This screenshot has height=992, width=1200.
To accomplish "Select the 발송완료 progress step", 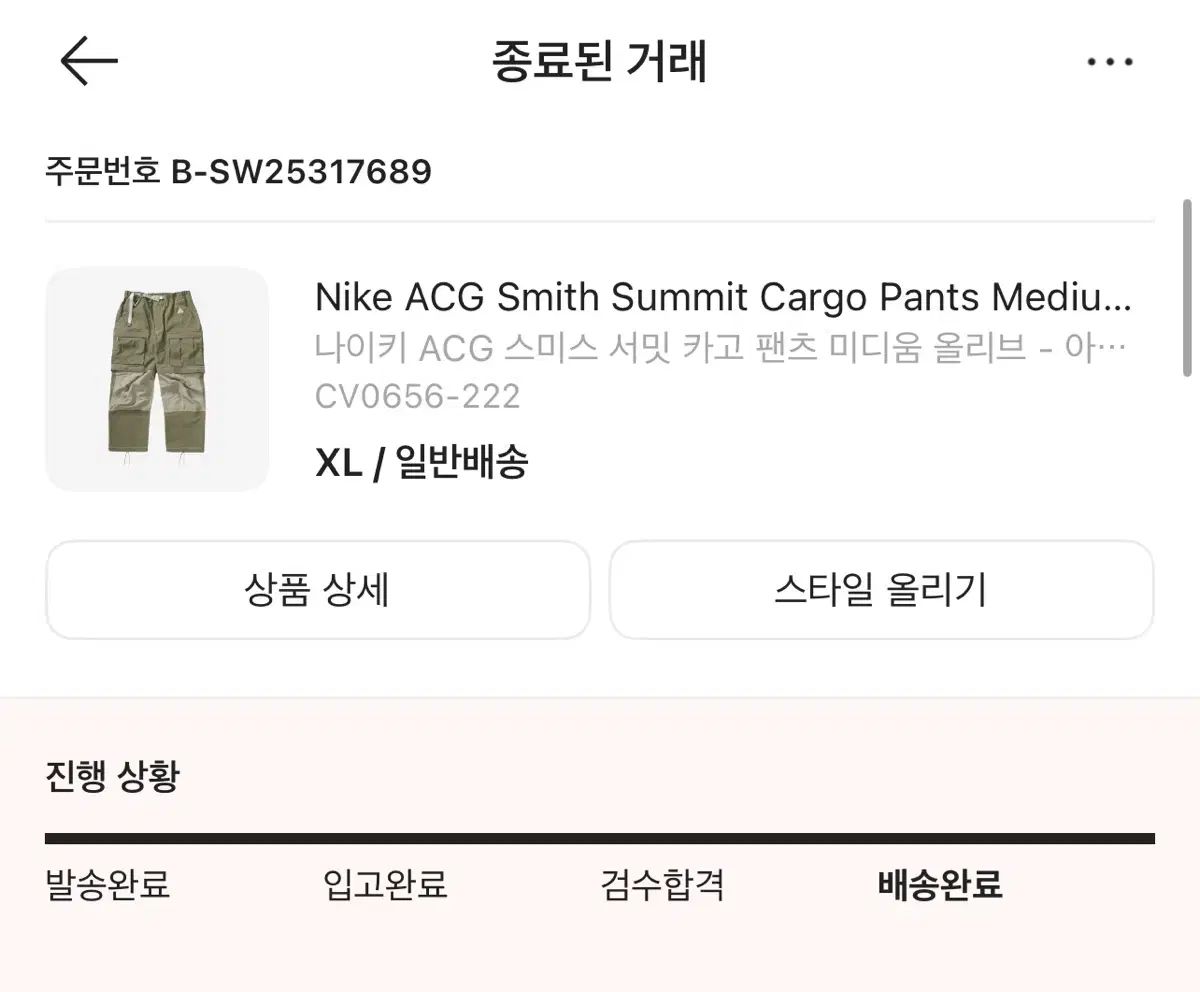I will (108, 884).
